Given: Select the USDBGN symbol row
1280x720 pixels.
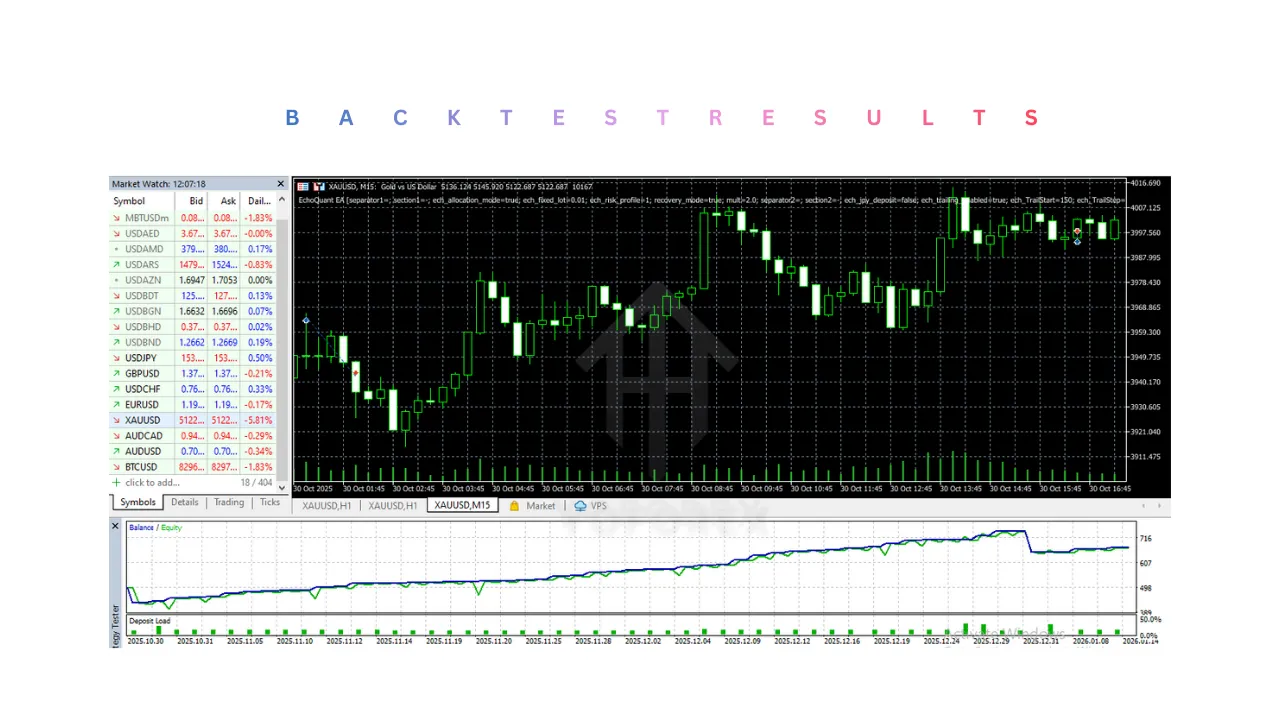Looking at the screenshot, I should coord(193,311).
